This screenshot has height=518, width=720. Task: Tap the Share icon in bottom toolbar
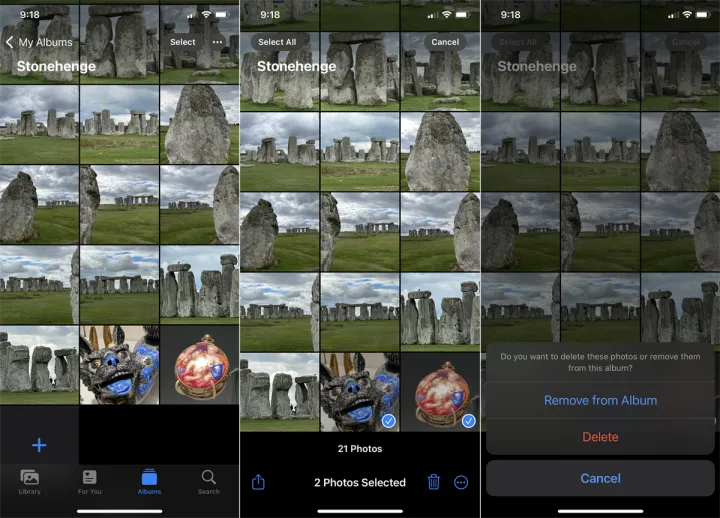click(259, 482)
